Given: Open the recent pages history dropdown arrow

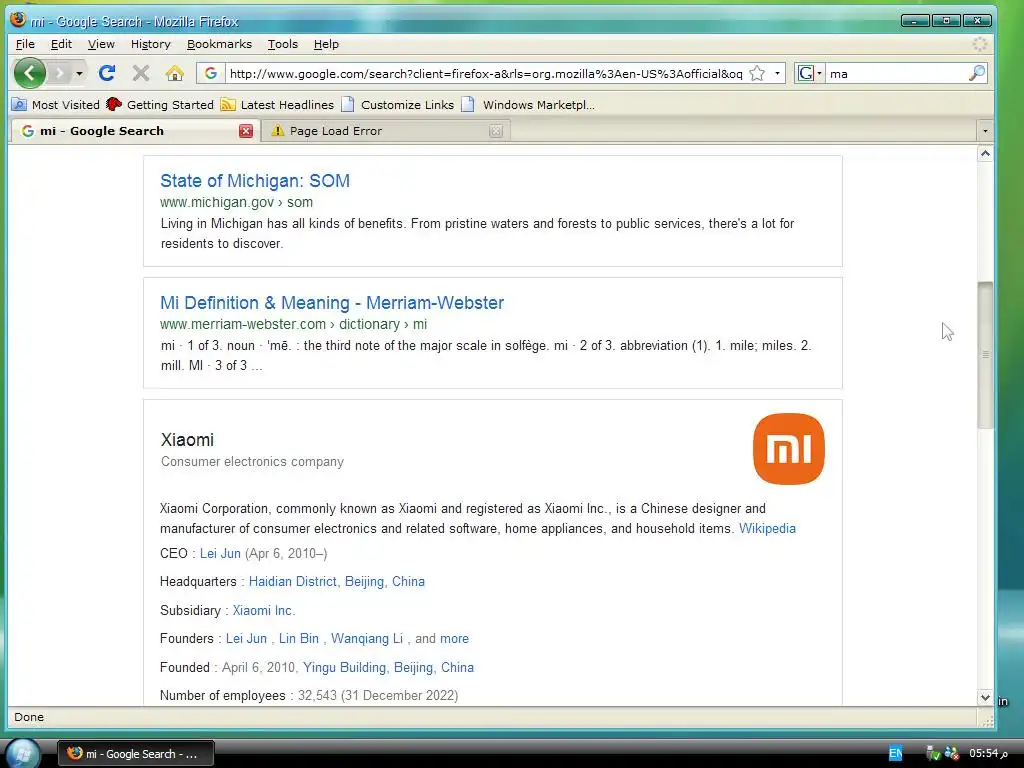Looking at the screenshot, I should (79, 73).
